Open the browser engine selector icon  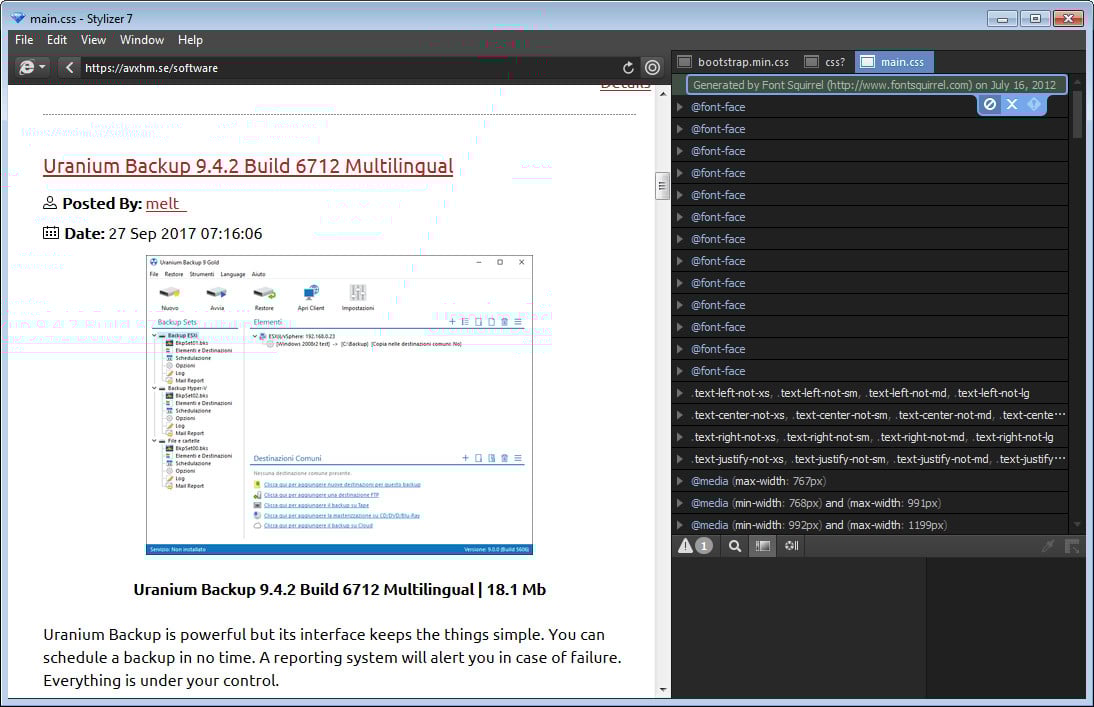coord(32,68)
